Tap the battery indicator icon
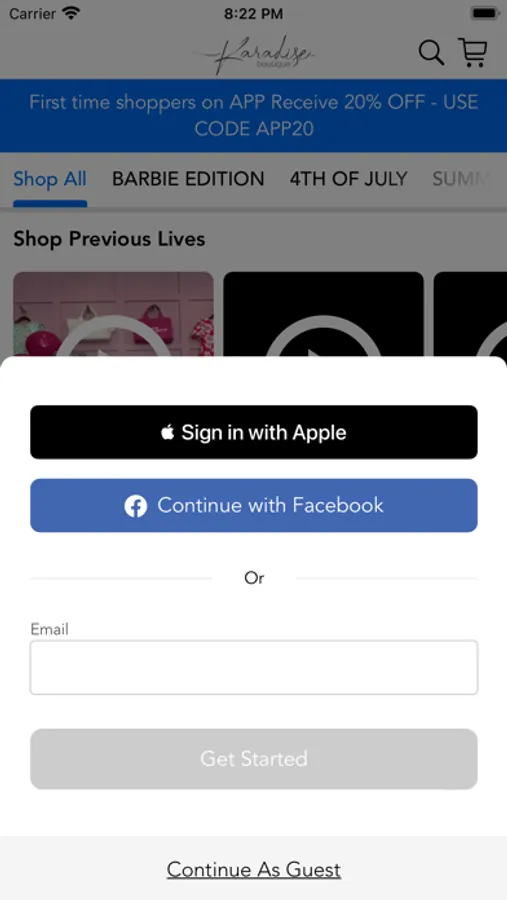507x900 pixels. pos(485,13)
